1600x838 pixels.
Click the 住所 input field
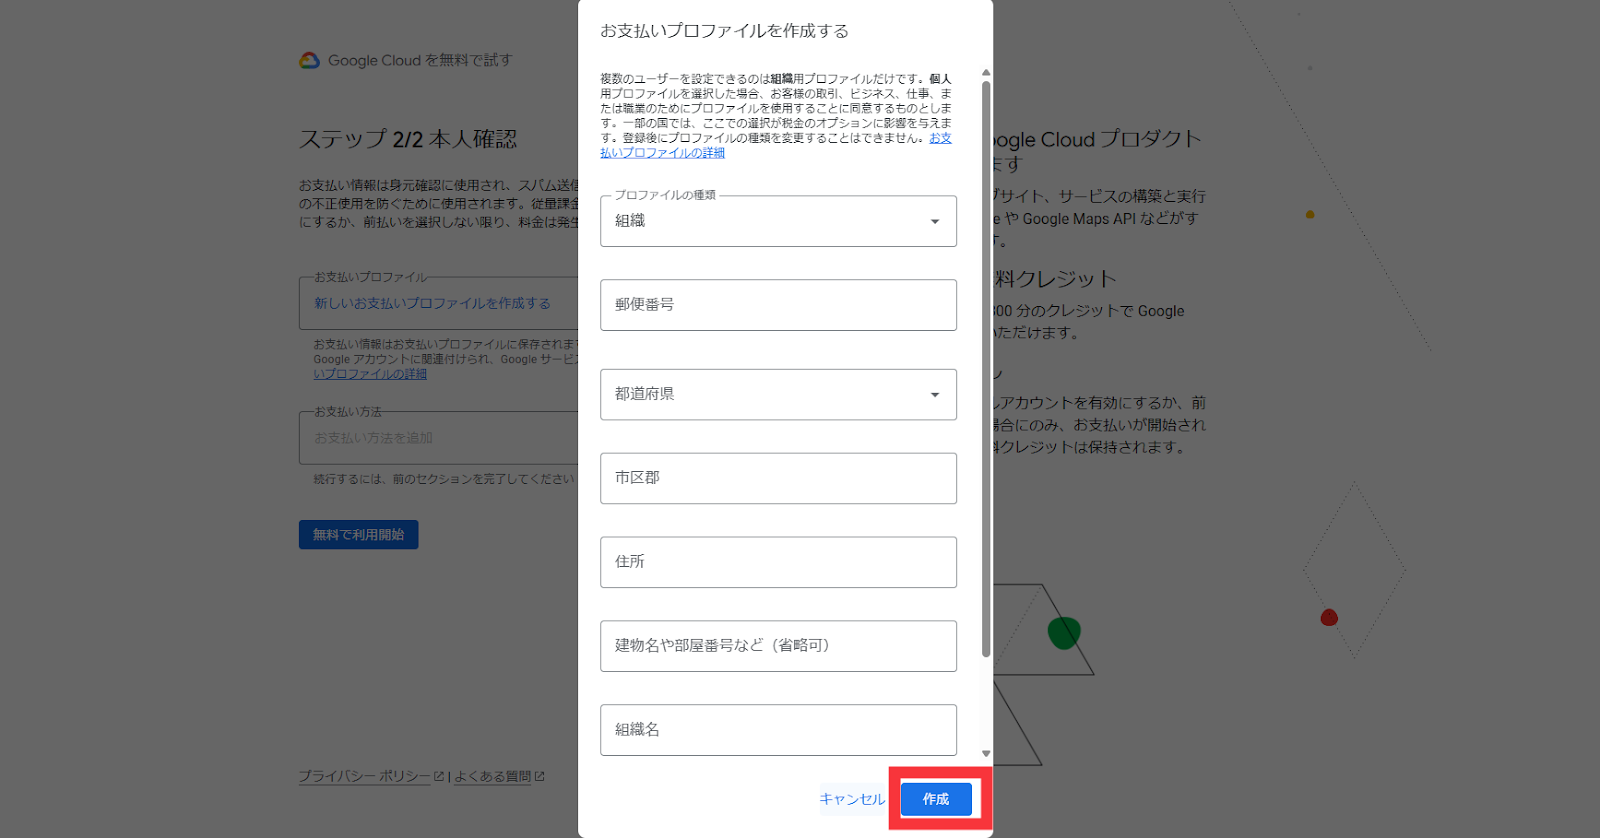(x=778, y=562)
